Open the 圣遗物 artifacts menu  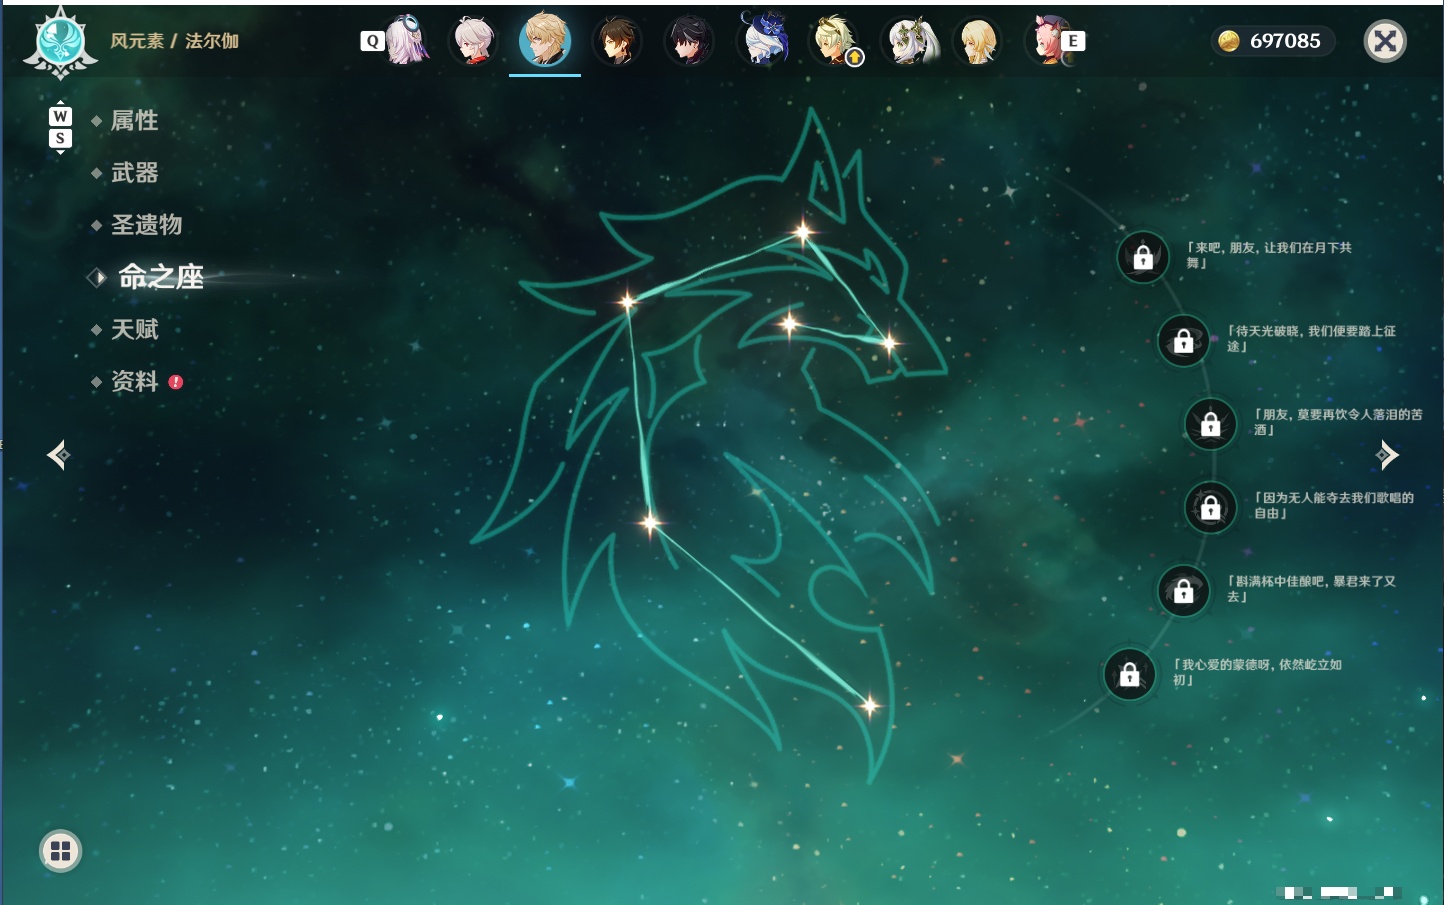tap(146, 225)
